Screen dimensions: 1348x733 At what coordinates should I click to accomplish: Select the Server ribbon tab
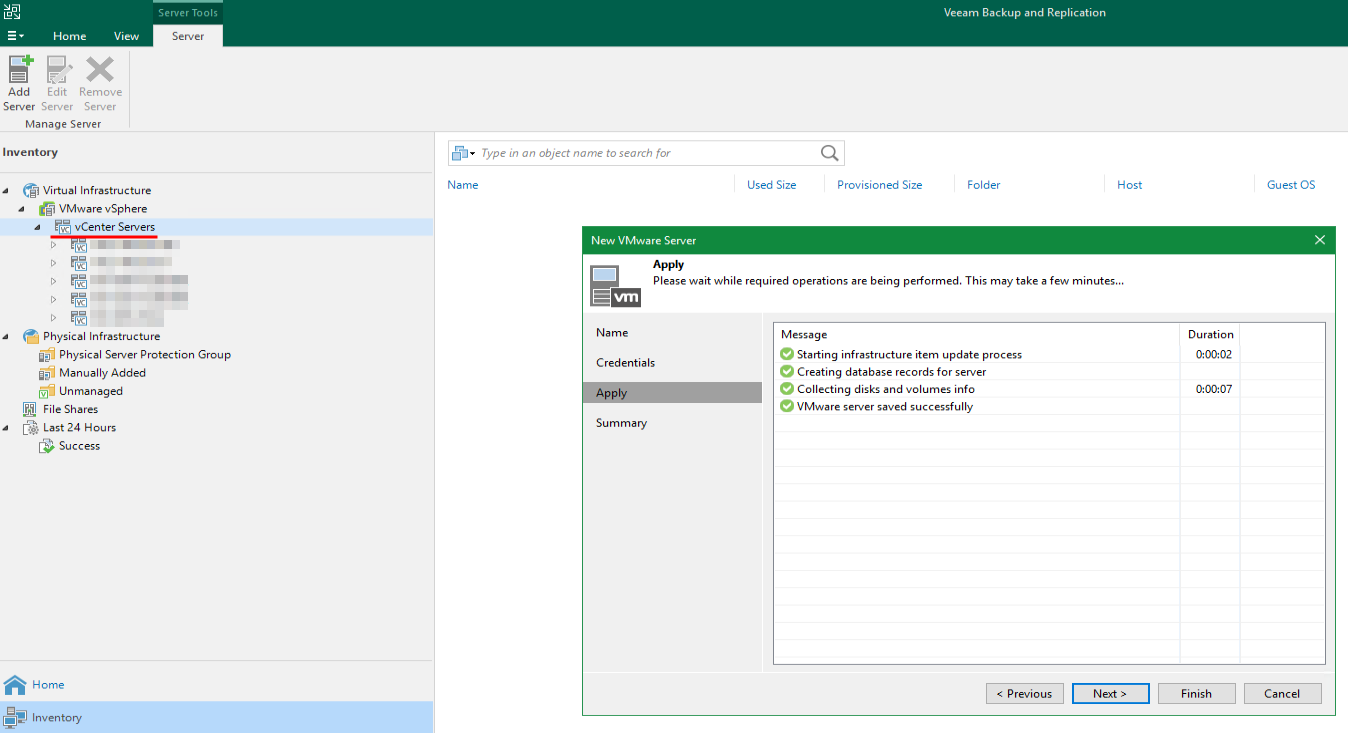coord(188,36)
